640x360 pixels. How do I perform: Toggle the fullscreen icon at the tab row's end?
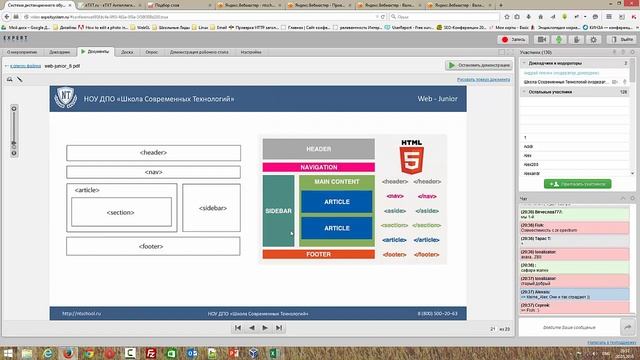tap(510, 52)
